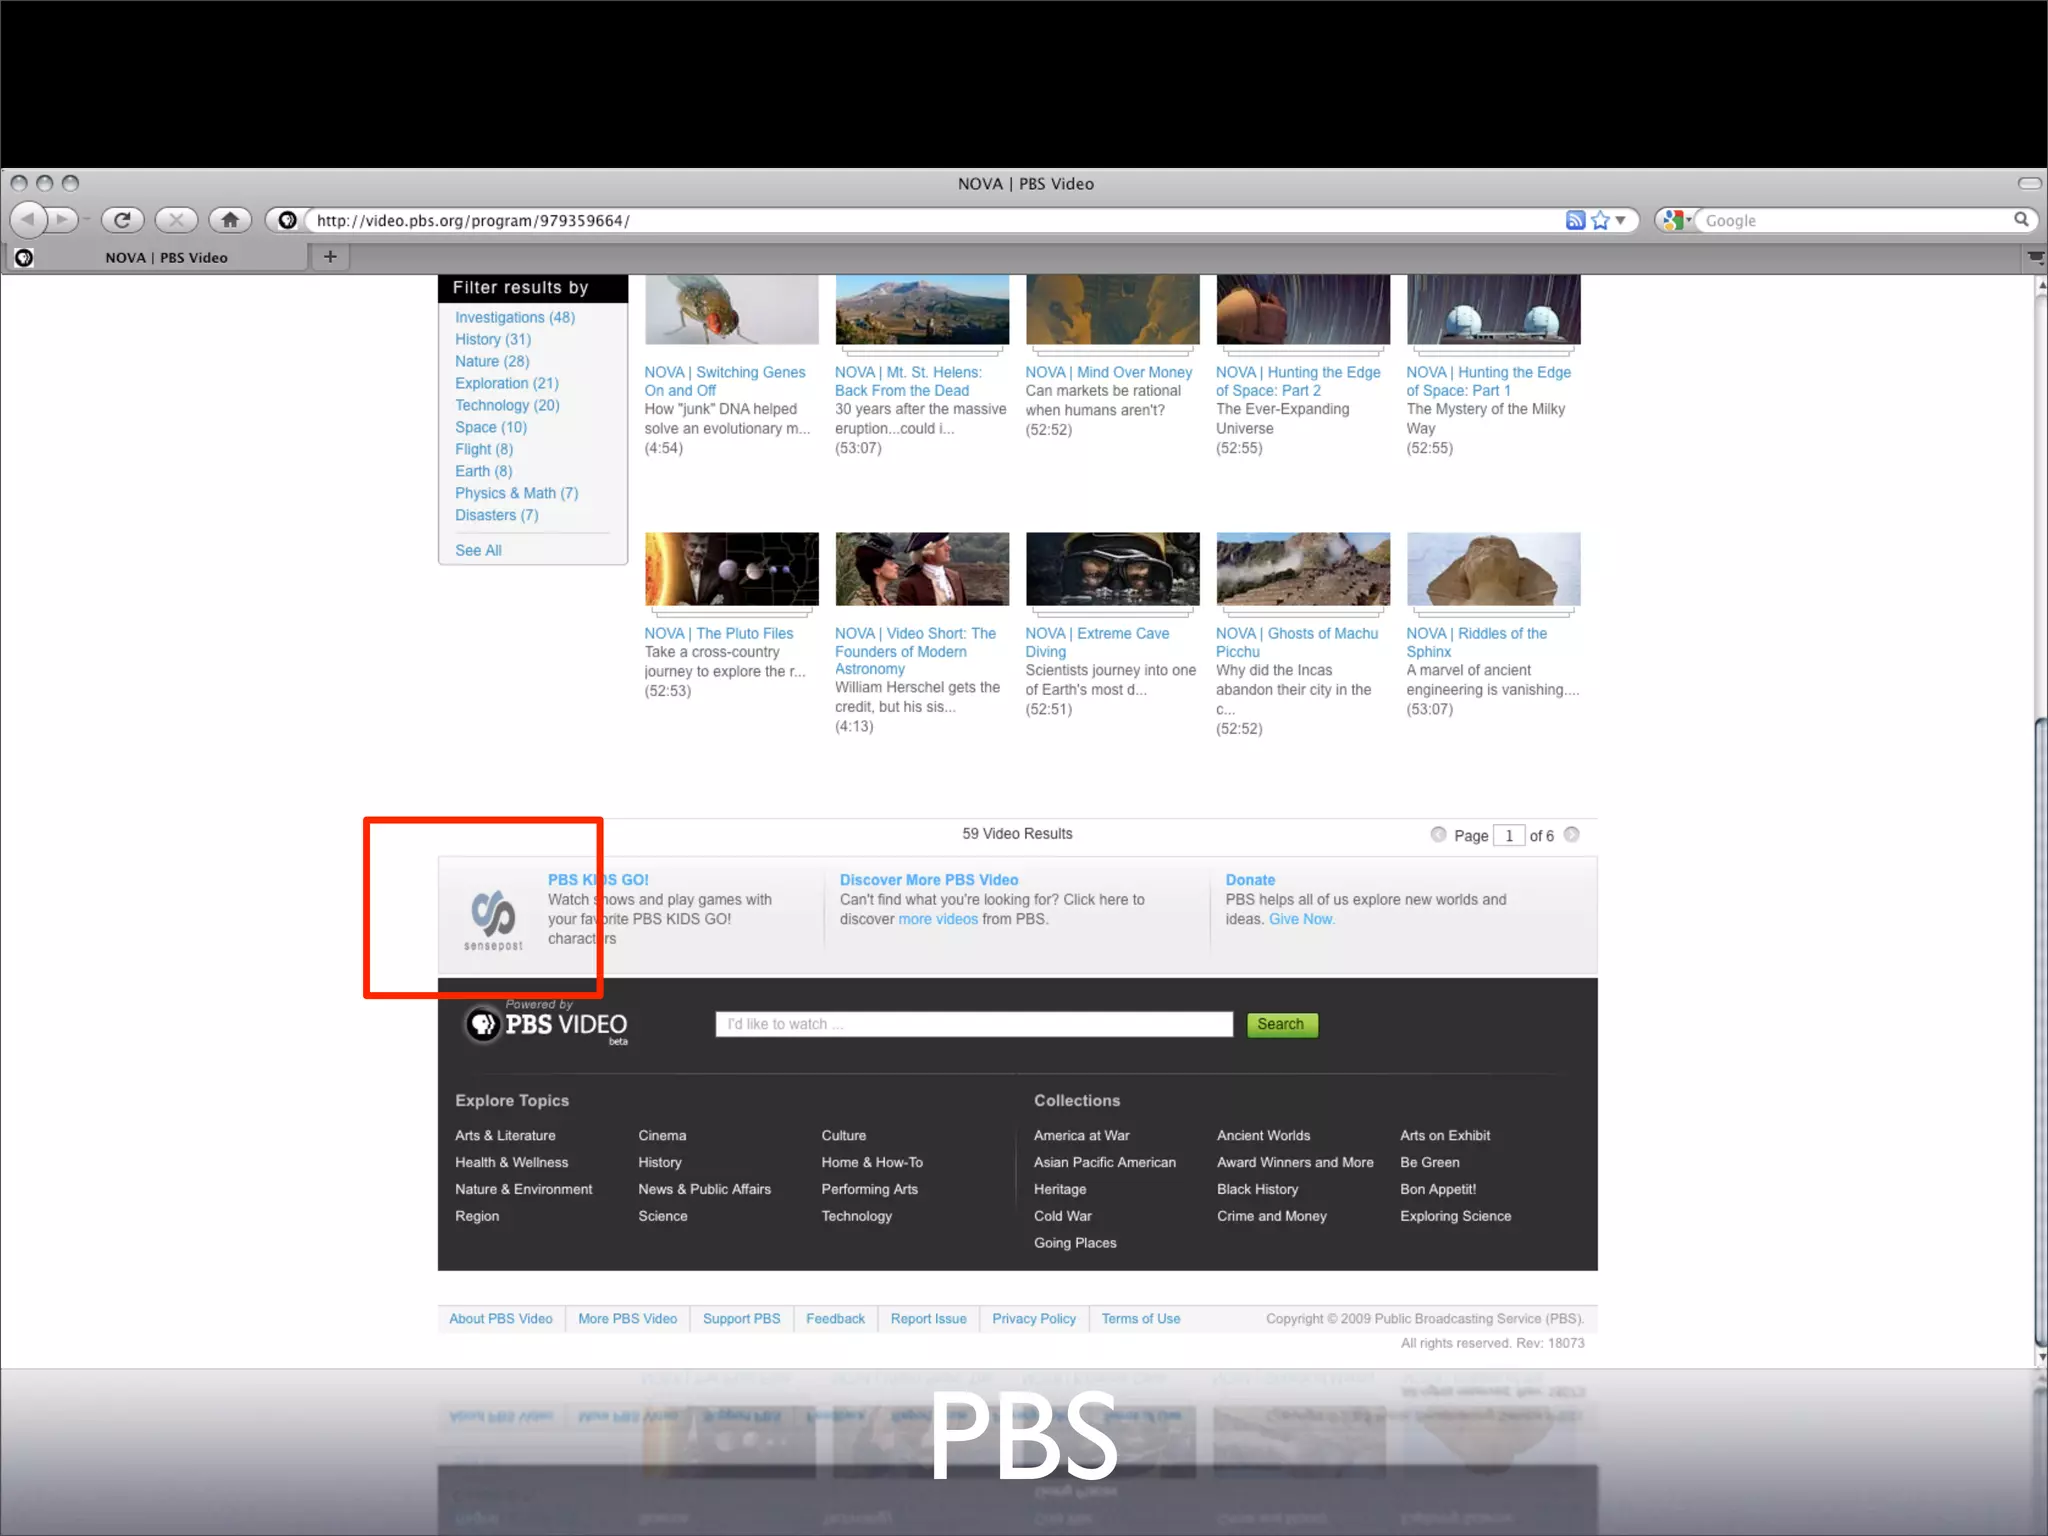Open a new tab with plus button
The image size is (2048, 1536).
330,257
